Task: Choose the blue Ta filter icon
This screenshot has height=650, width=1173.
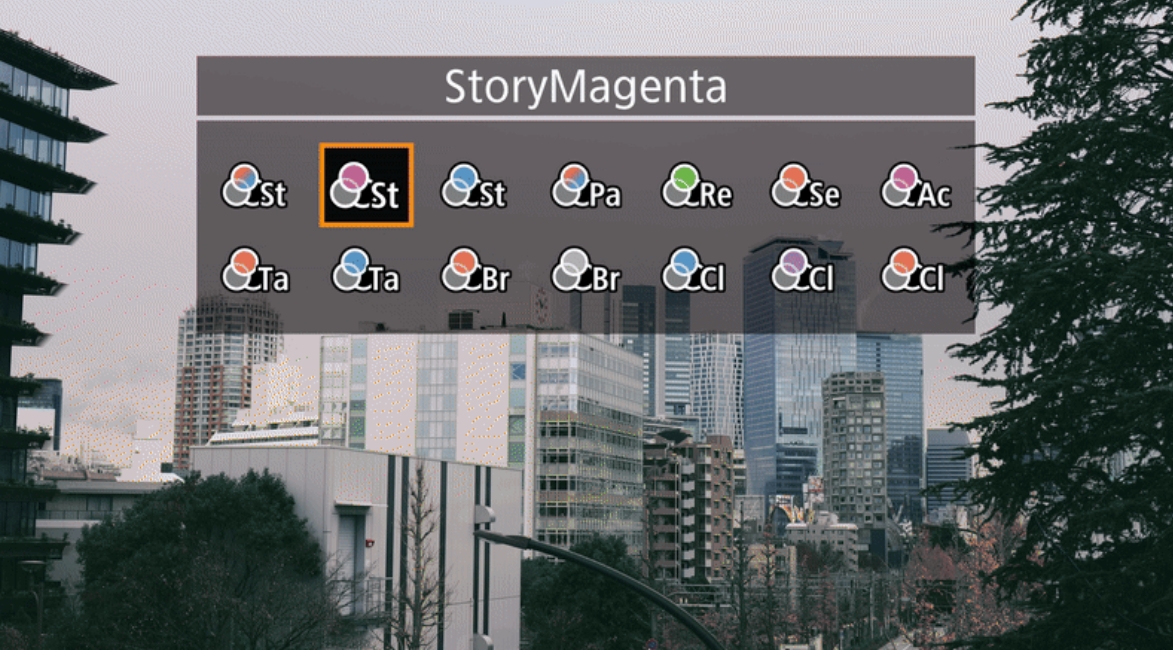Action: click(366, 270)
